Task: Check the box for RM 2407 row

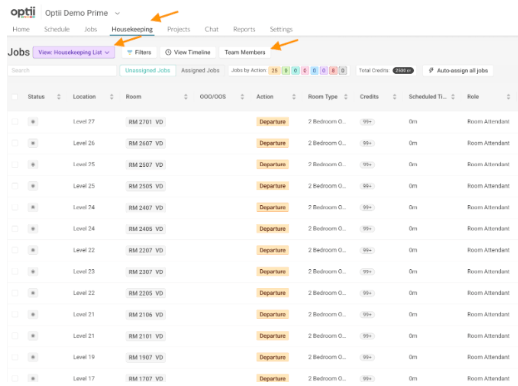Action: [x=15, y=207]
